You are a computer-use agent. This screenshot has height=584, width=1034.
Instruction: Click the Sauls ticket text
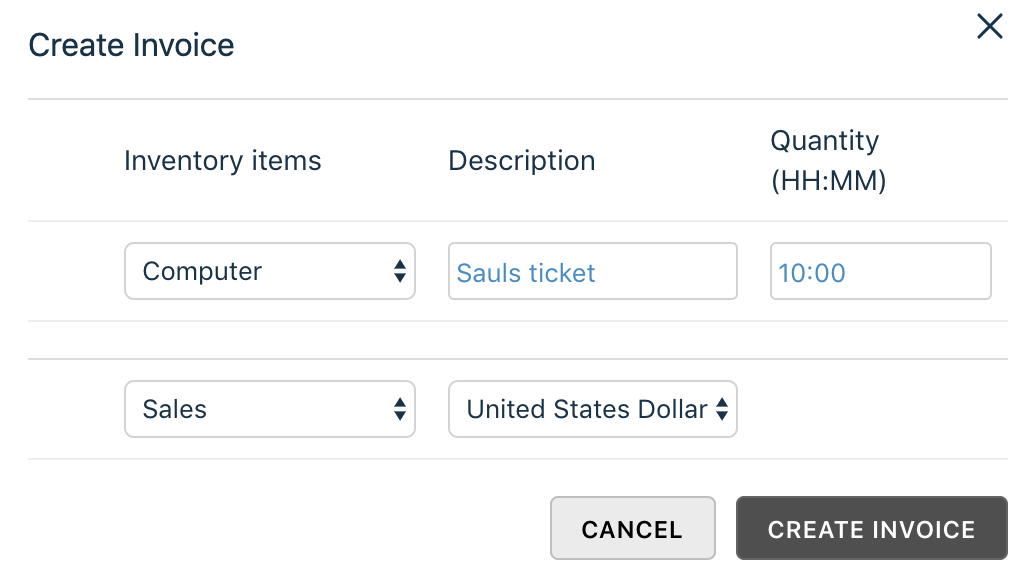[x=526, y=273]
